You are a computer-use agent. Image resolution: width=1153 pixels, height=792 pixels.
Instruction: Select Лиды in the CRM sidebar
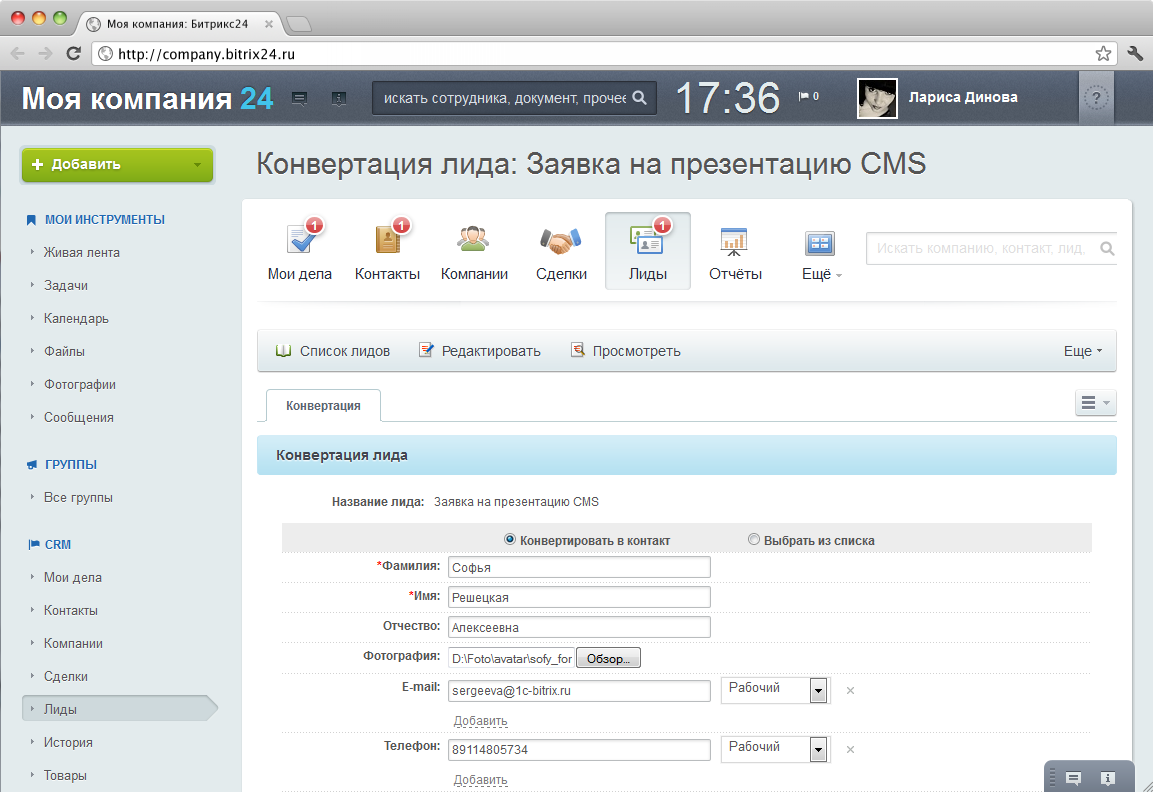tap(120, 710)
